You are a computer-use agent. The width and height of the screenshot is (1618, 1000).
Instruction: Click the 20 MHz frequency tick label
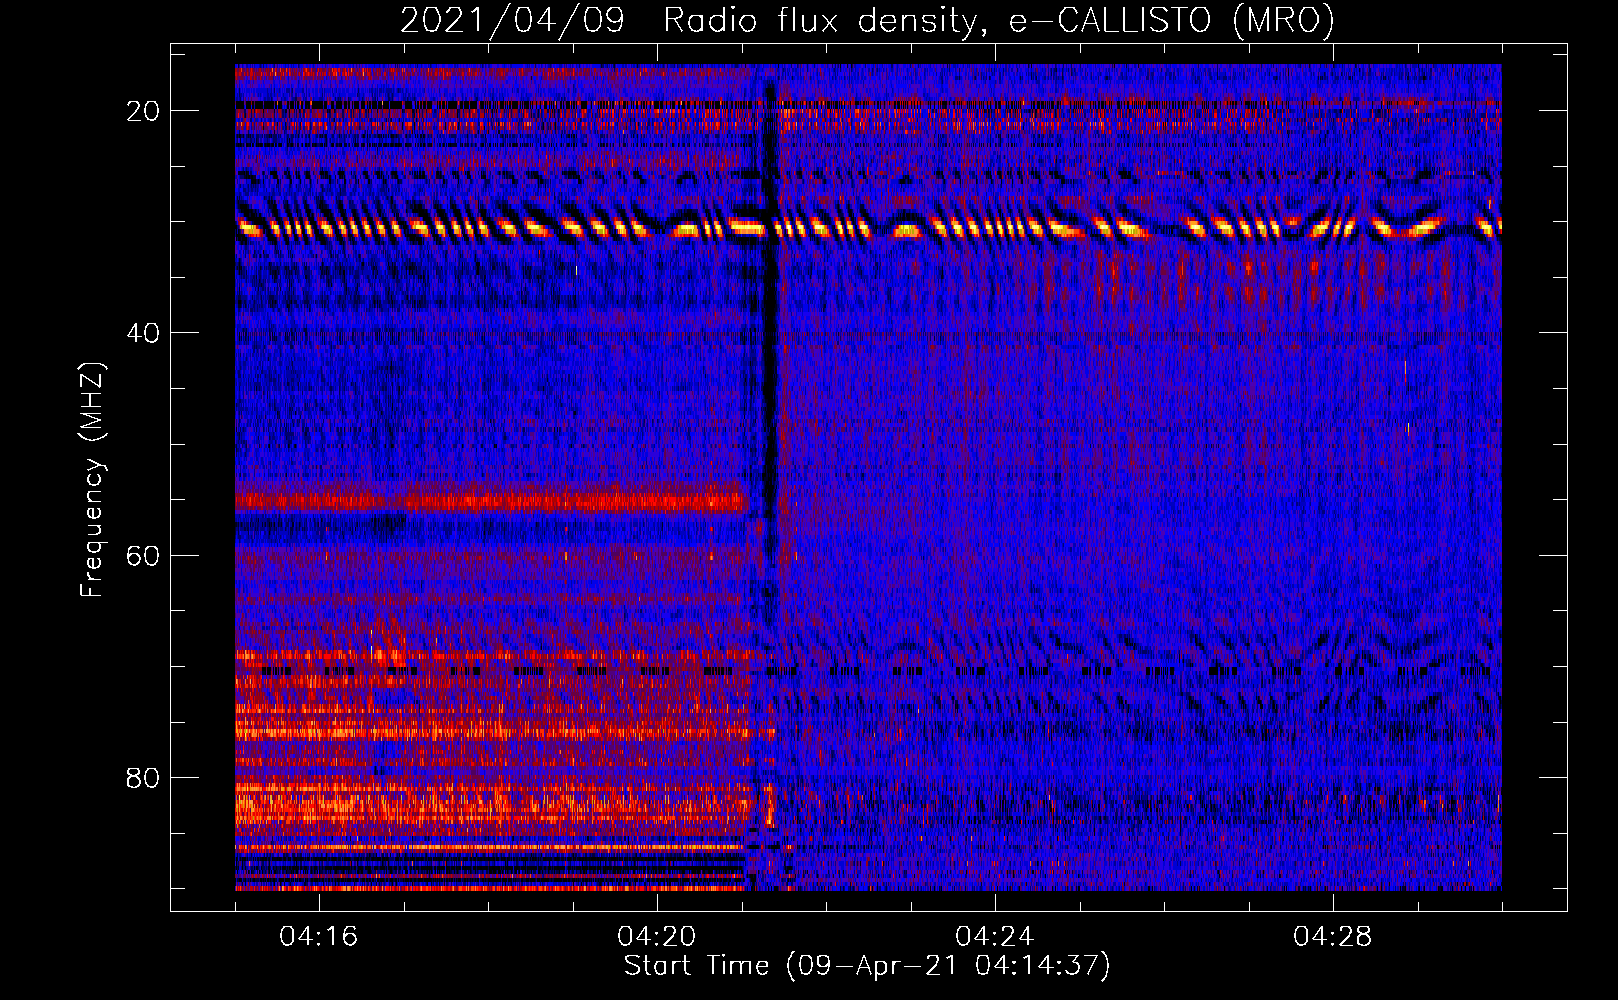coord(143,111)
